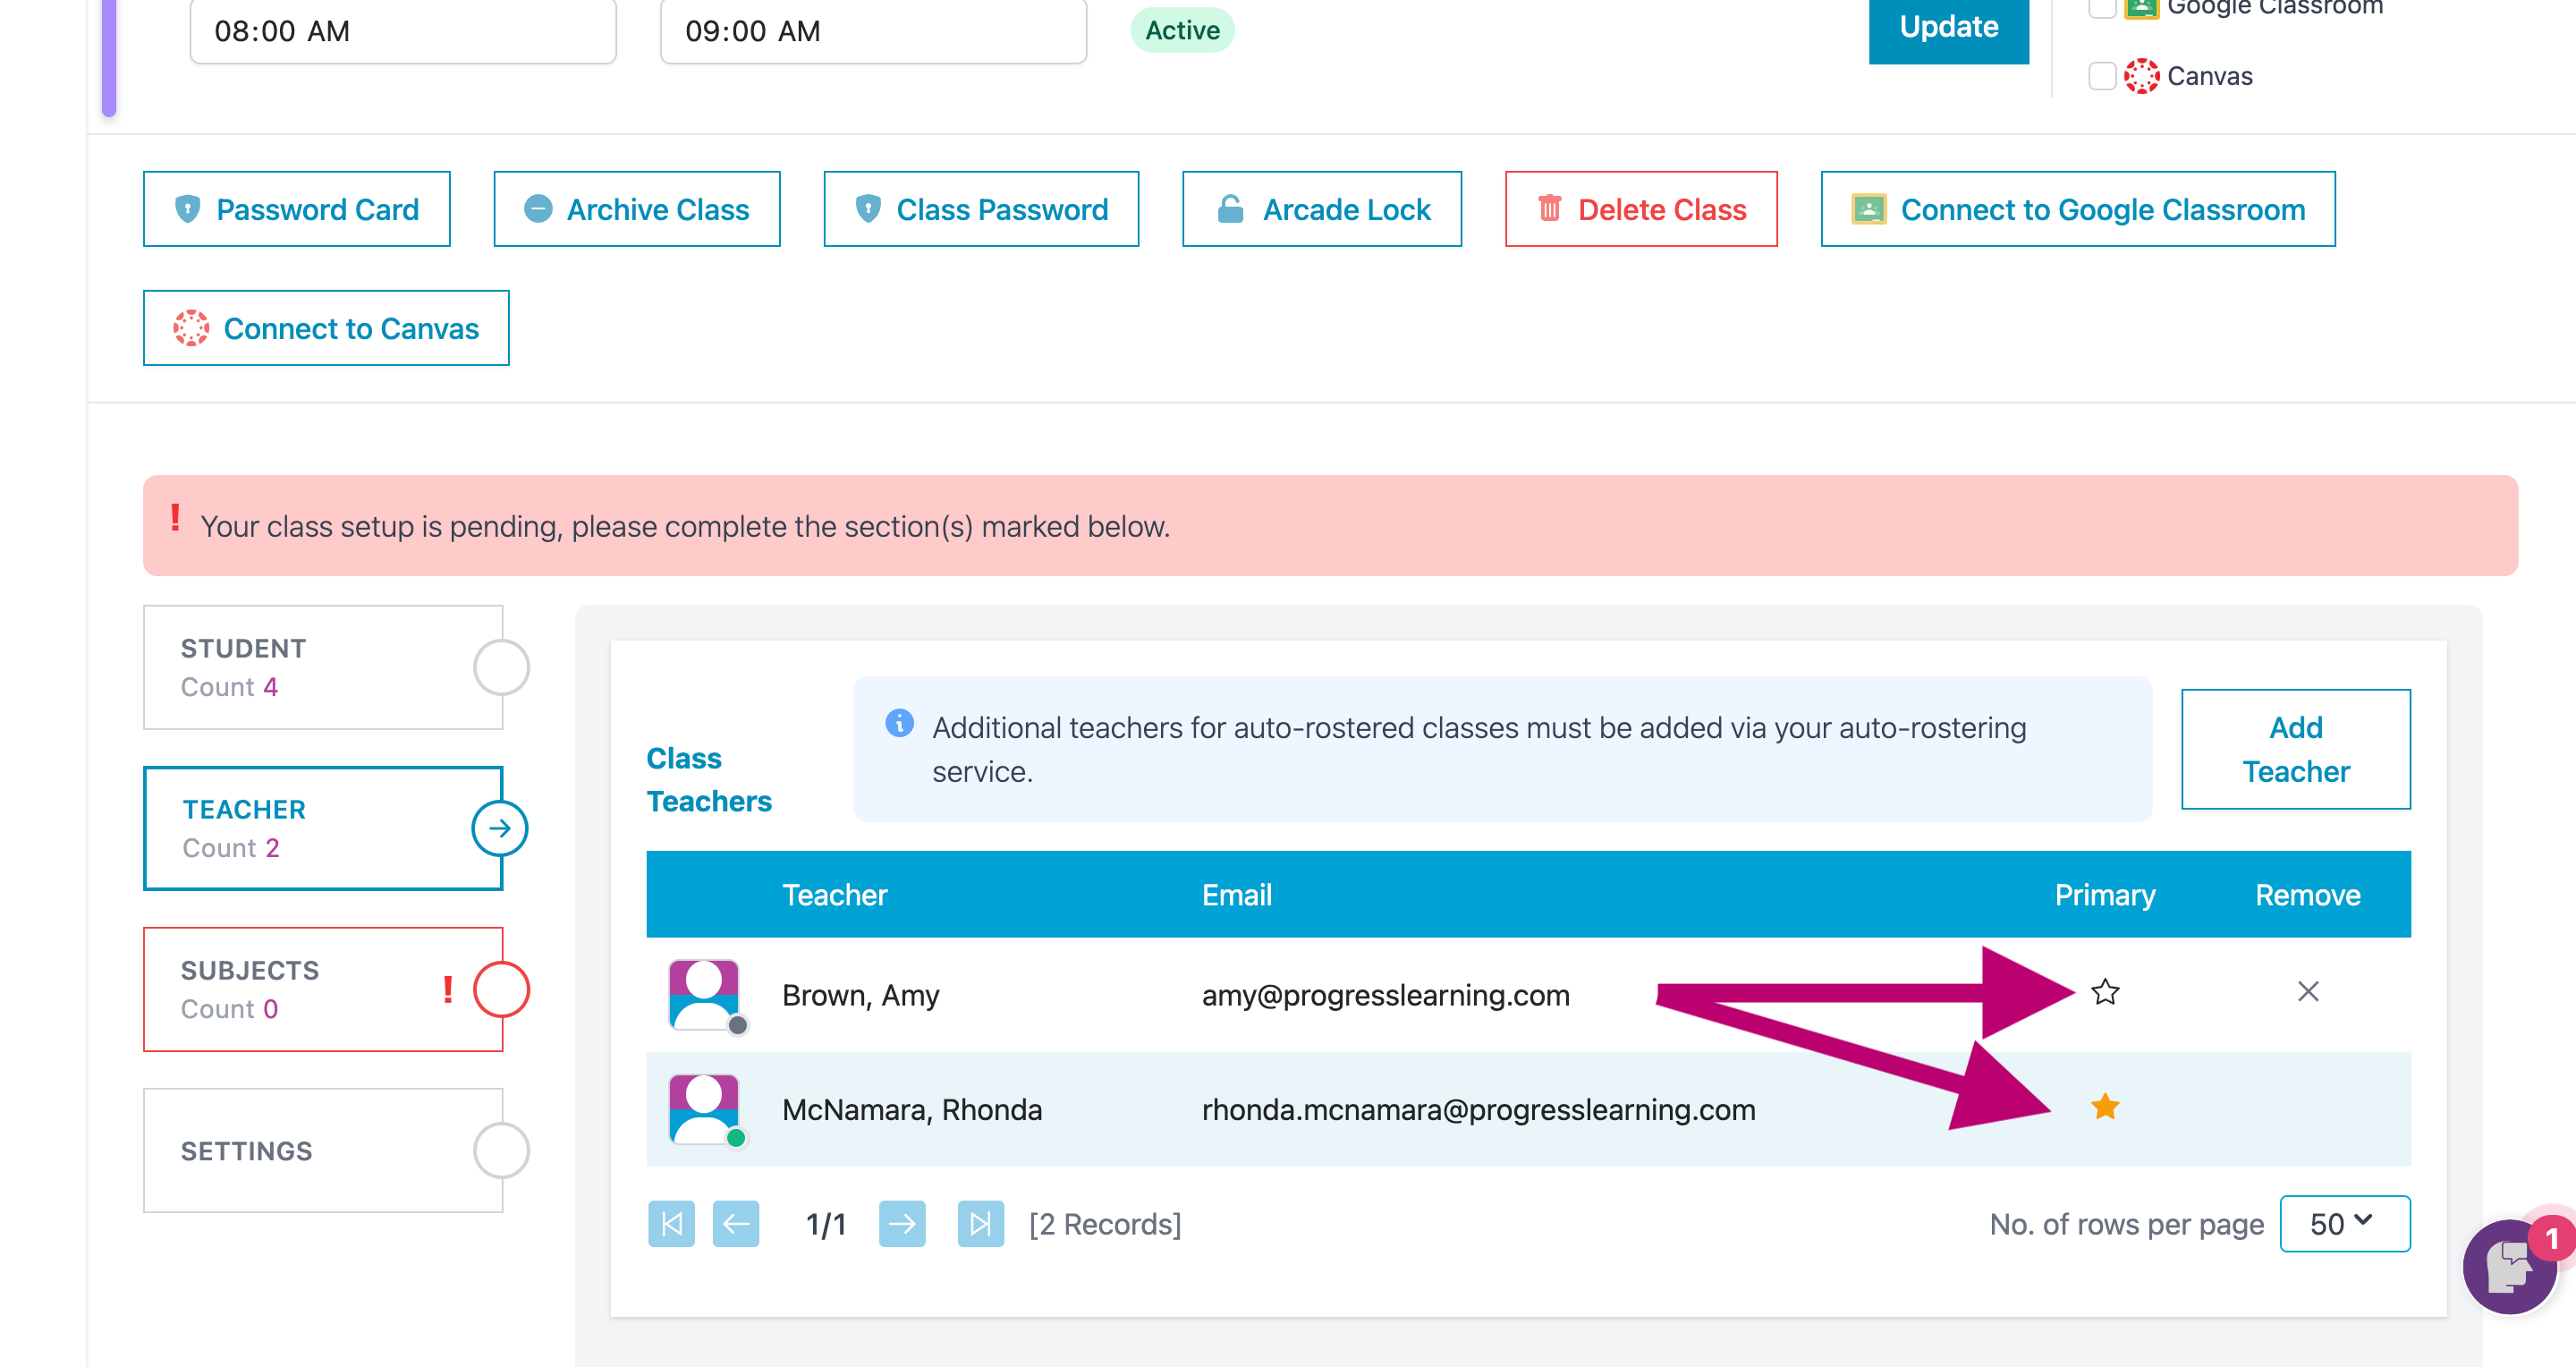Image resolution: width=2576 pixels, height=1367 pixels.
Task: Open the rows per page dropdown
Action: [2344, 1223]
